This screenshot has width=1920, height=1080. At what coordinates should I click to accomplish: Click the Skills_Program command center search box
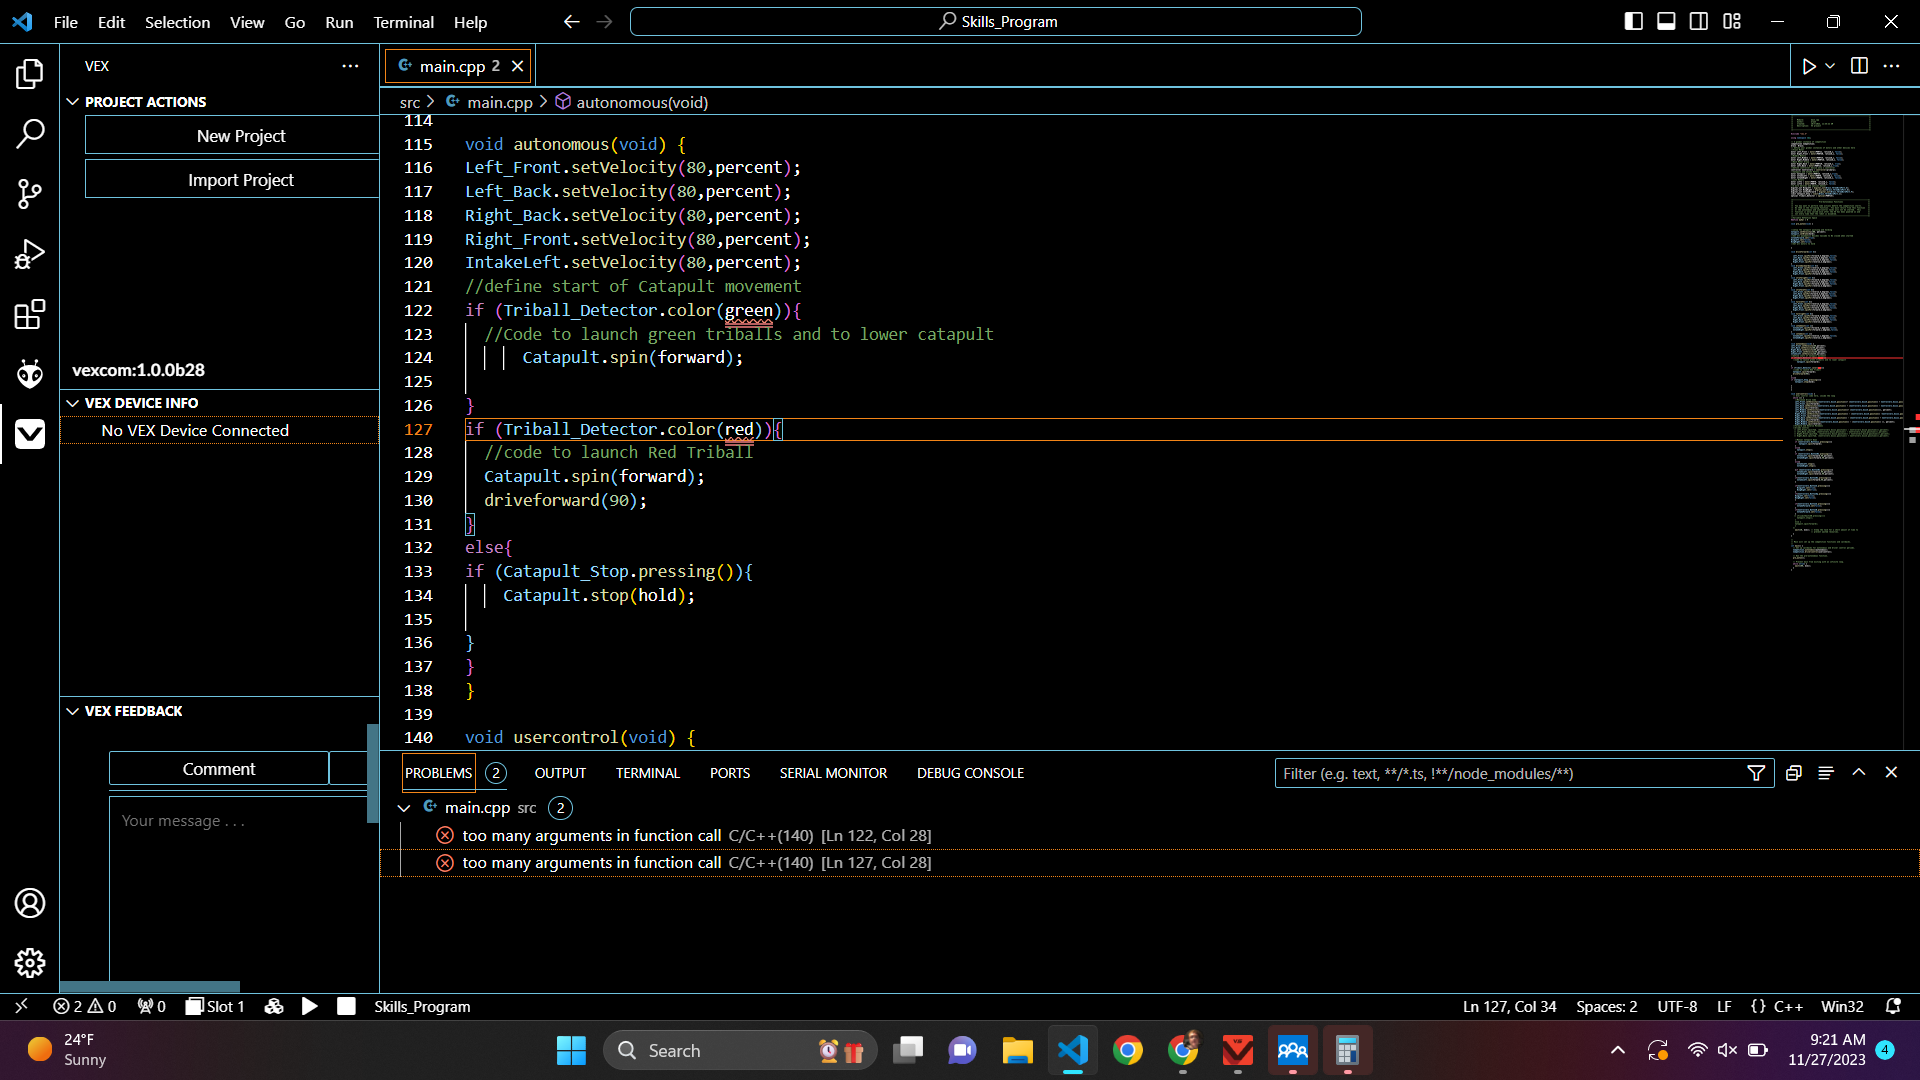pos(995,22)
